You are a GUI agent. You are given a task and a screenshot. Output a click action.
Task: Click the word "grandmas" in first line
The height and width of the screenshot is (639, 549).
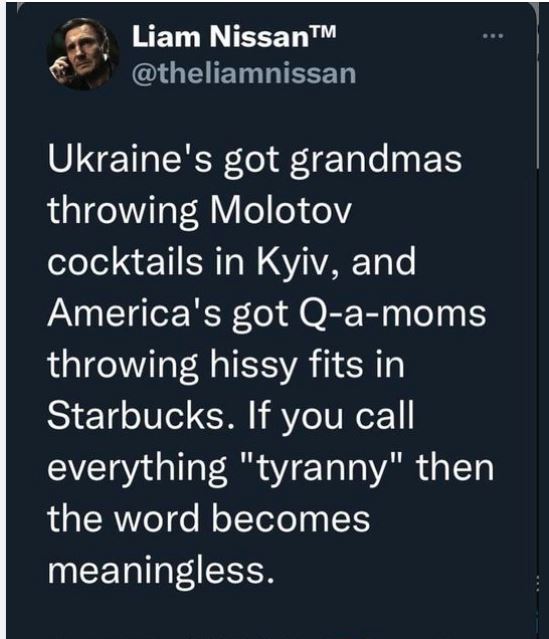click(376, 160)
